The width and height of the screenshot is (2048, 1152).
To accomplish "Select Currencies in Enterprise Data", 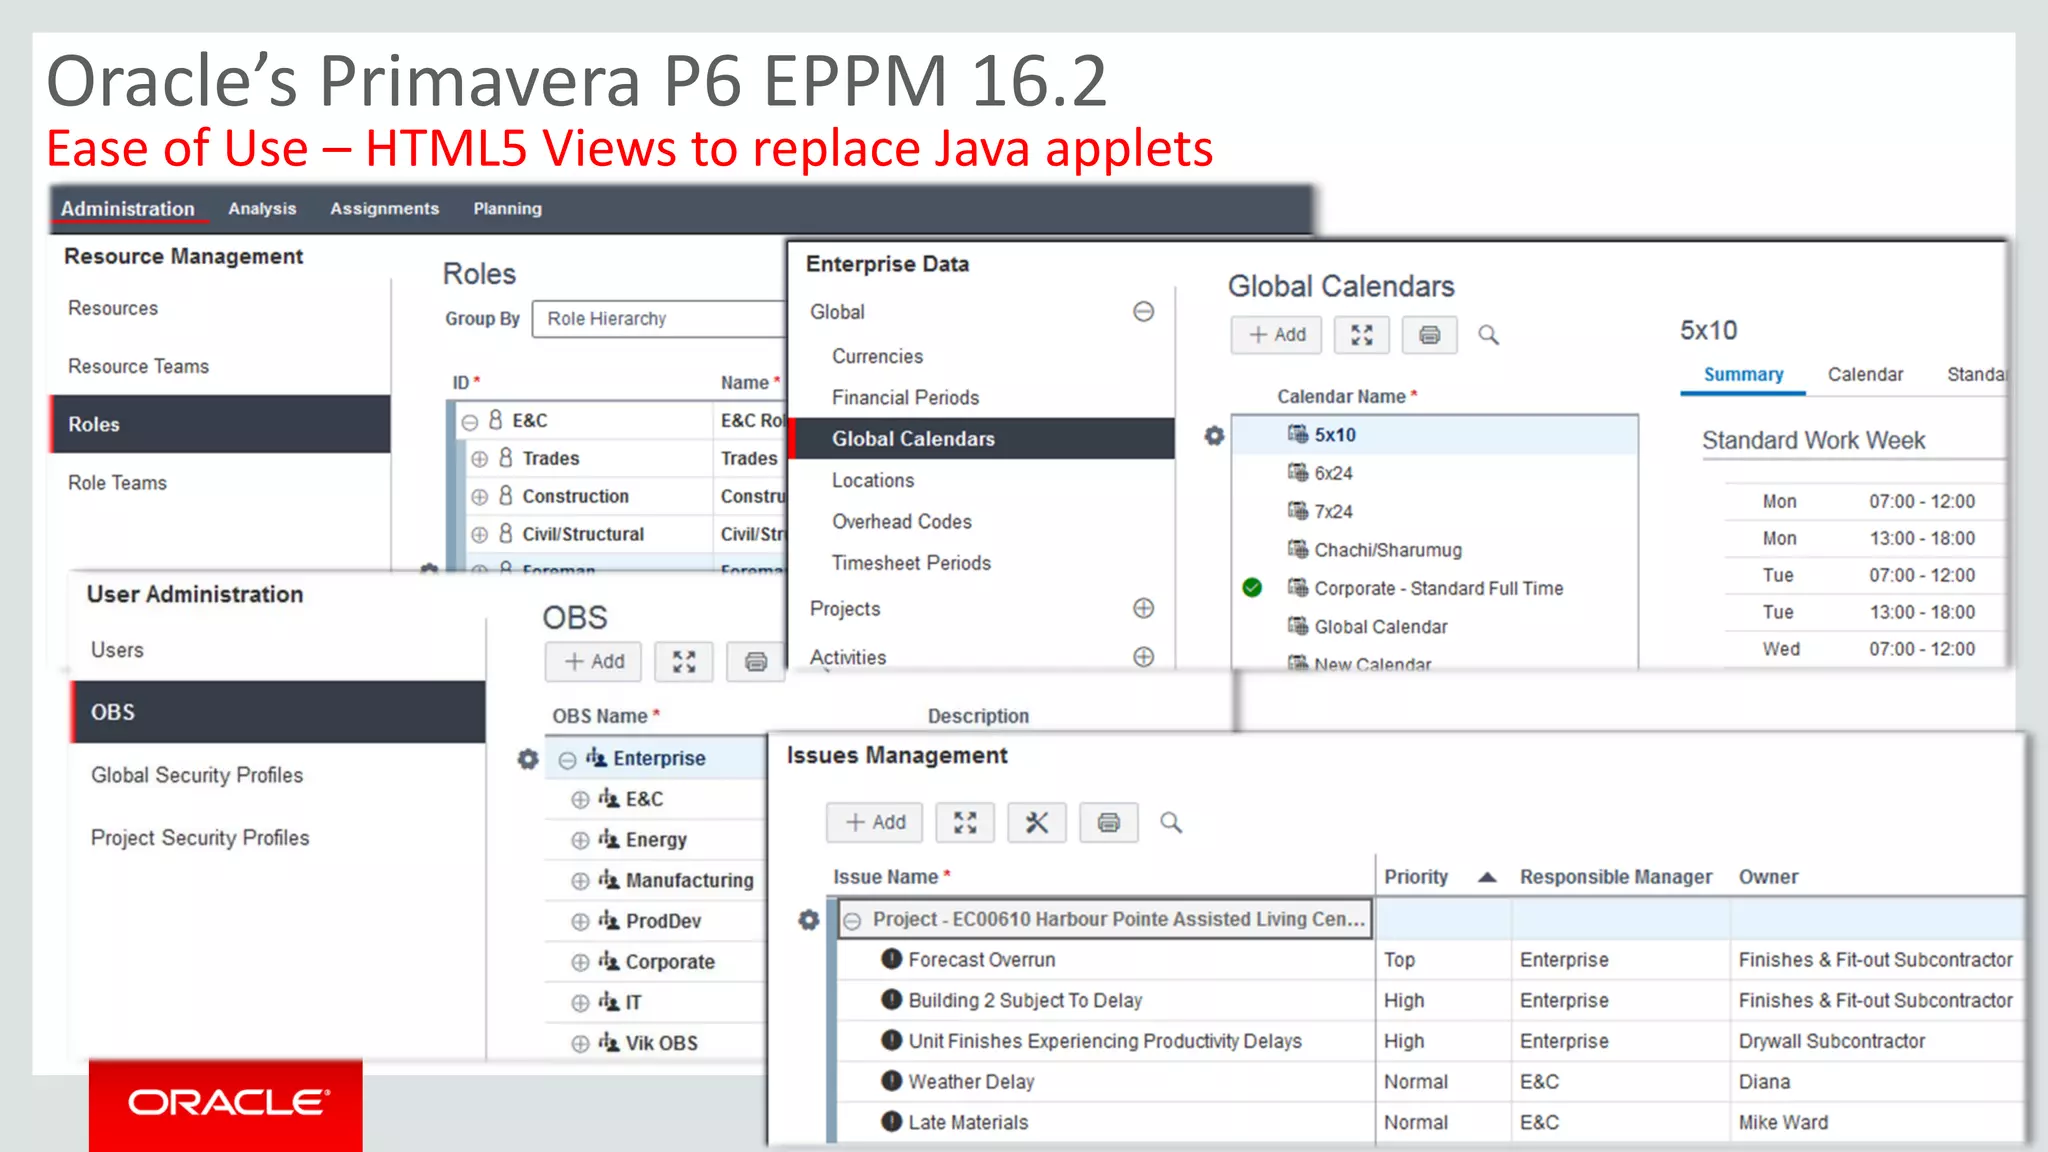I will [x=877, y=357].
